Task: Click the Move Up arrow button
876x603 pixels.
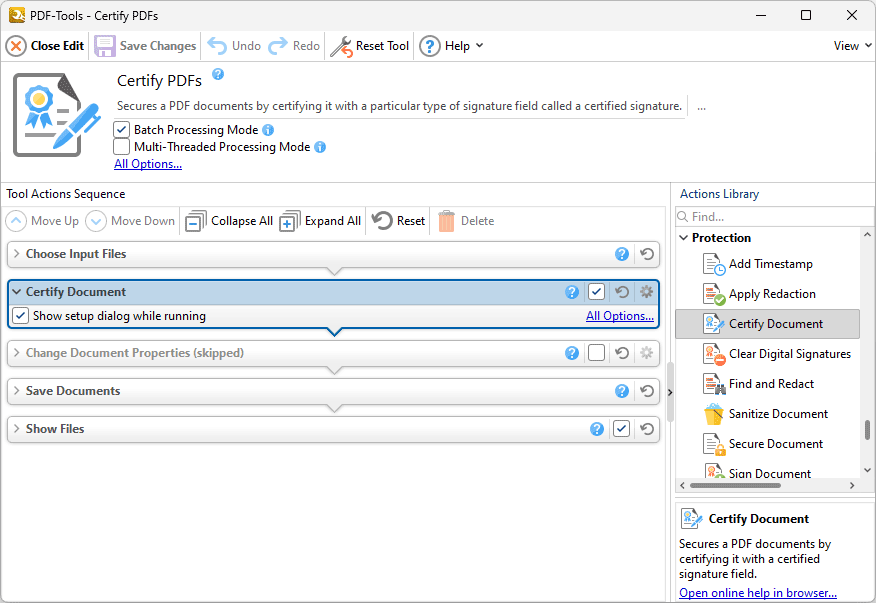Action: click(x=16, y=221)
